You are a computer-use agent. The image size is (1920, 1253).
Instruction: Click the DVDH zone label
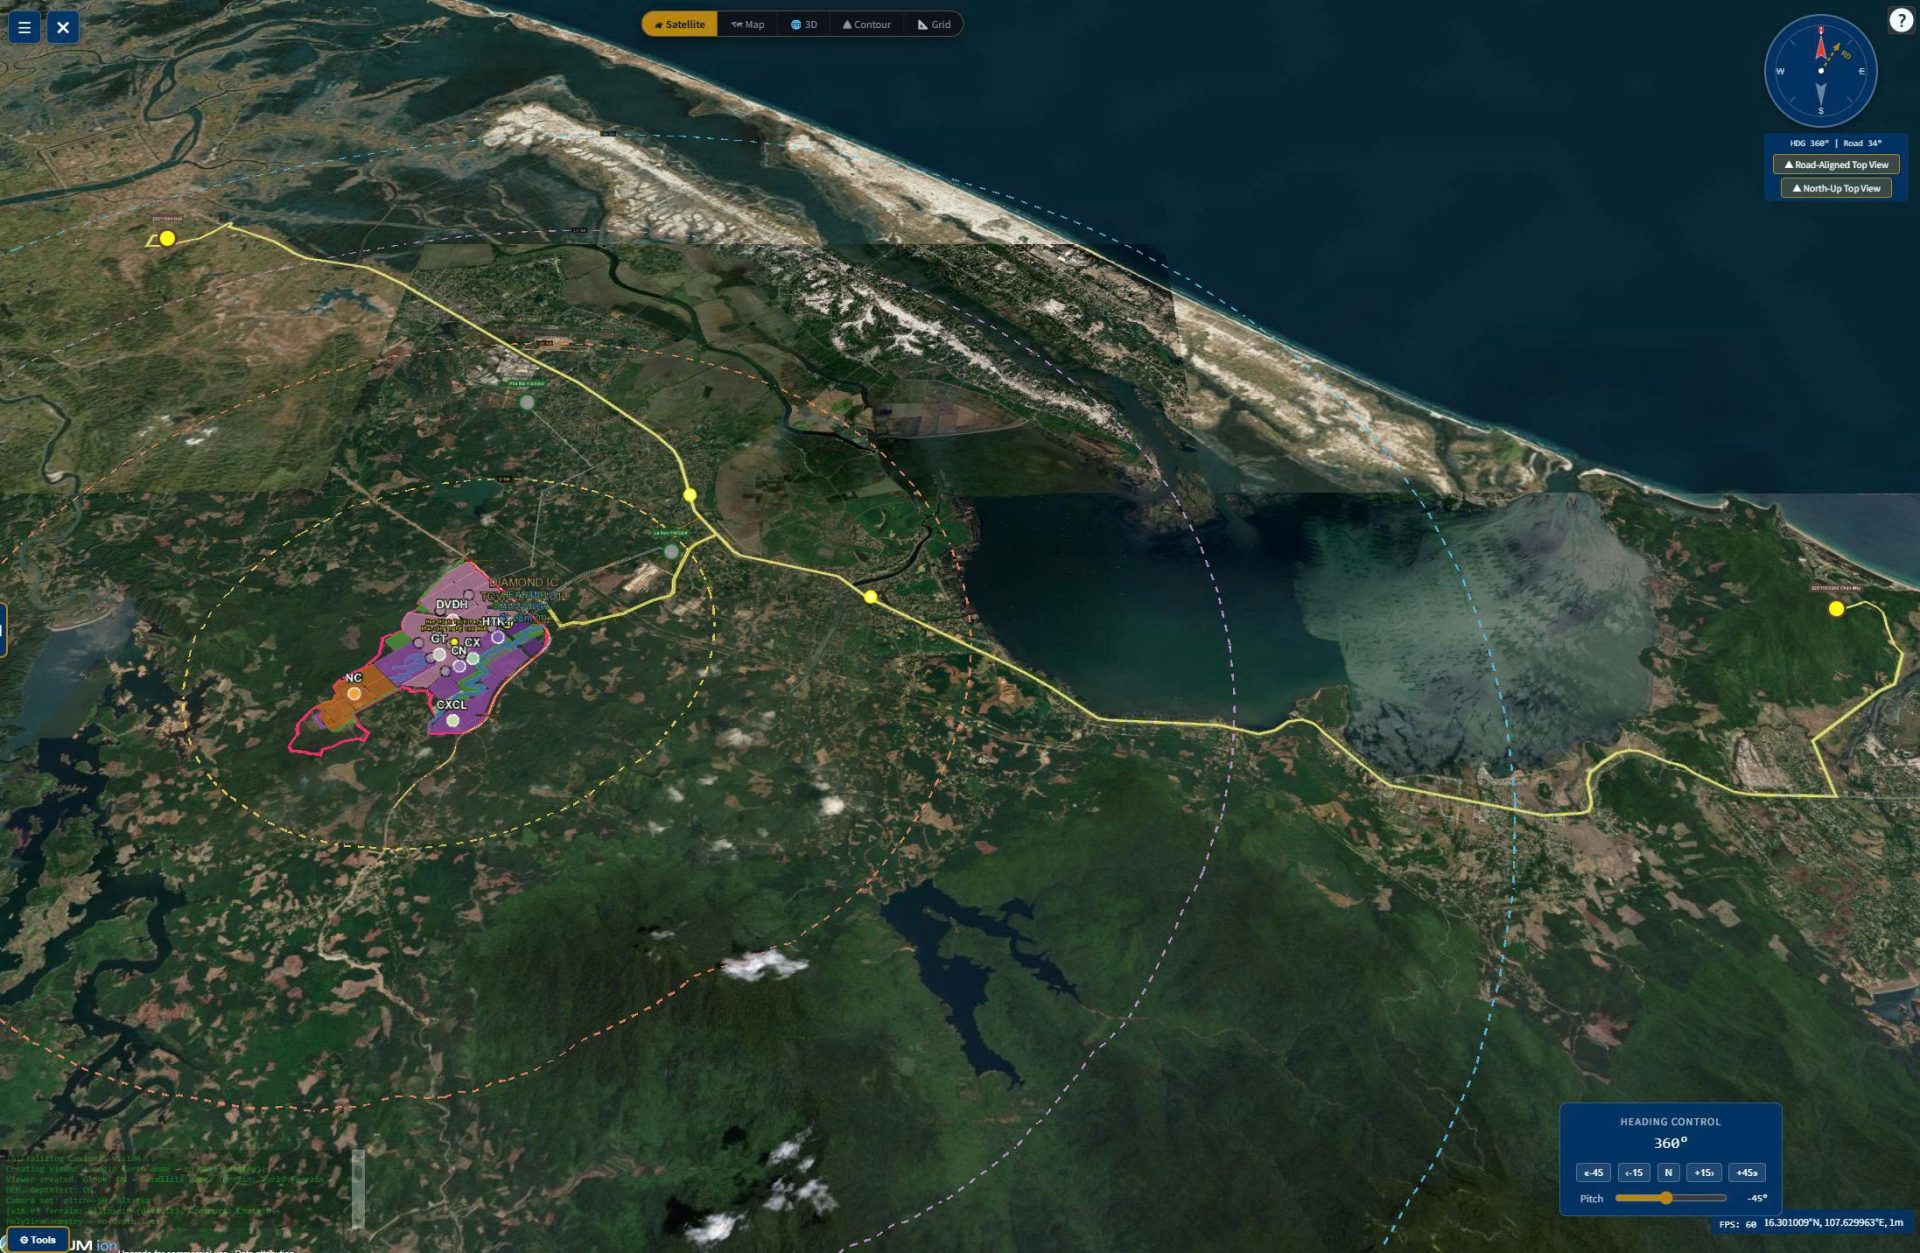(452, 604)
